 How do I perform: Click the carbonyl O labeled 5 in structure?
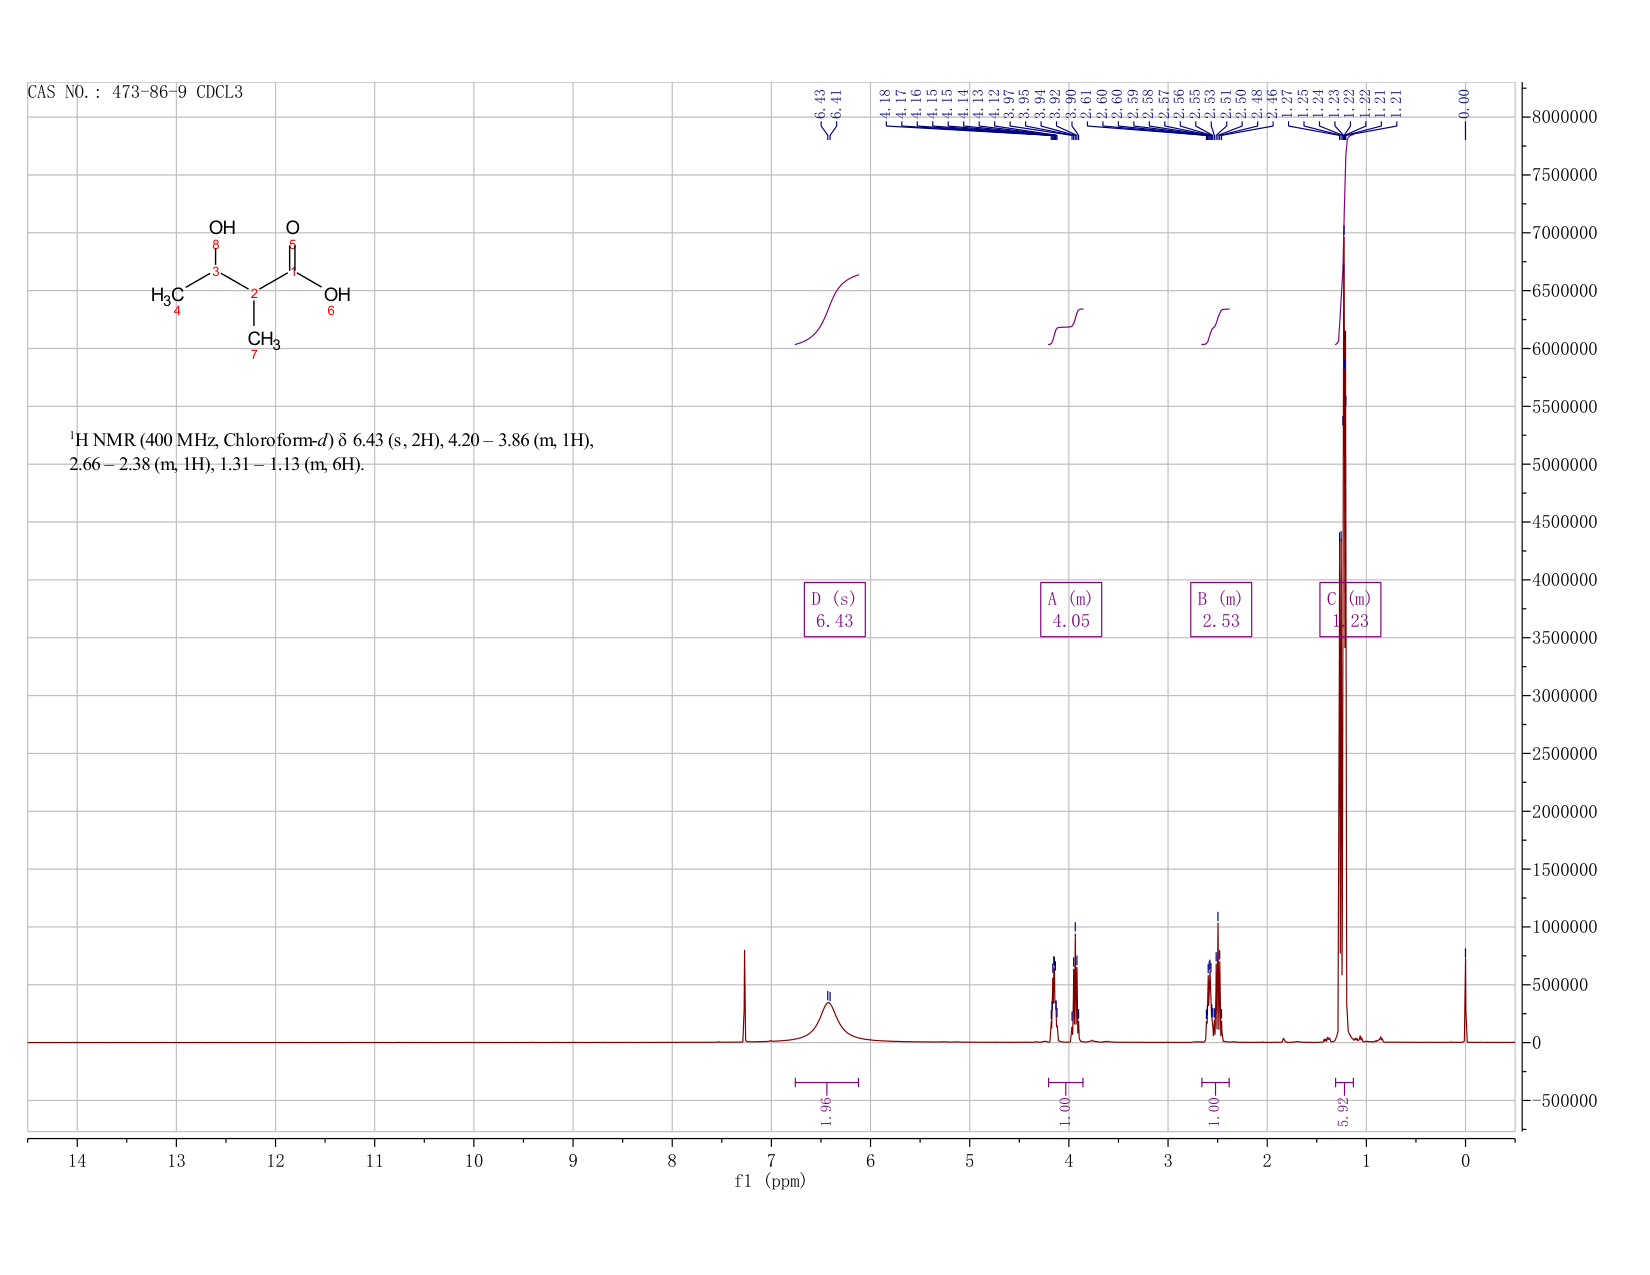tap(292, 229)
